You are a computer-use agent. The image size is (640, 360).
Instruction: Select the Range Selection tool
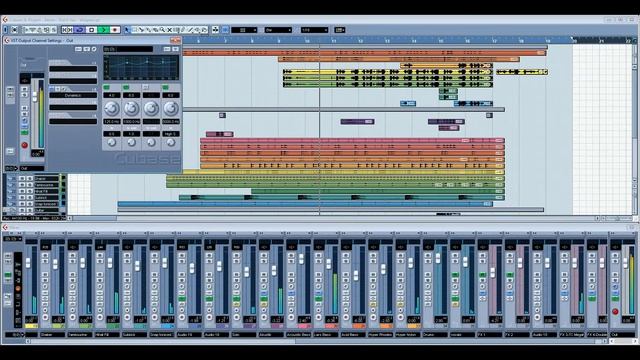(x=134, y=30)
